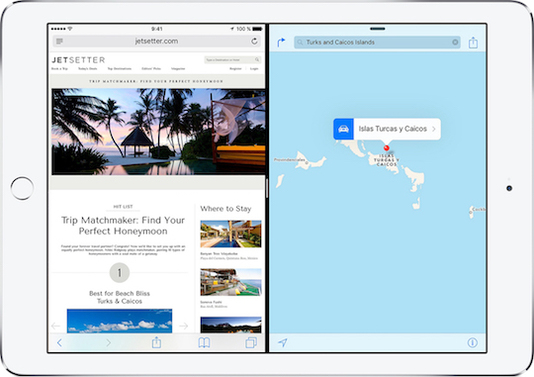The width and height of the screenshot is (534, 377).
Task: Tap the Turks and Caicos Islands search field
Action: (x=377, y=42)
